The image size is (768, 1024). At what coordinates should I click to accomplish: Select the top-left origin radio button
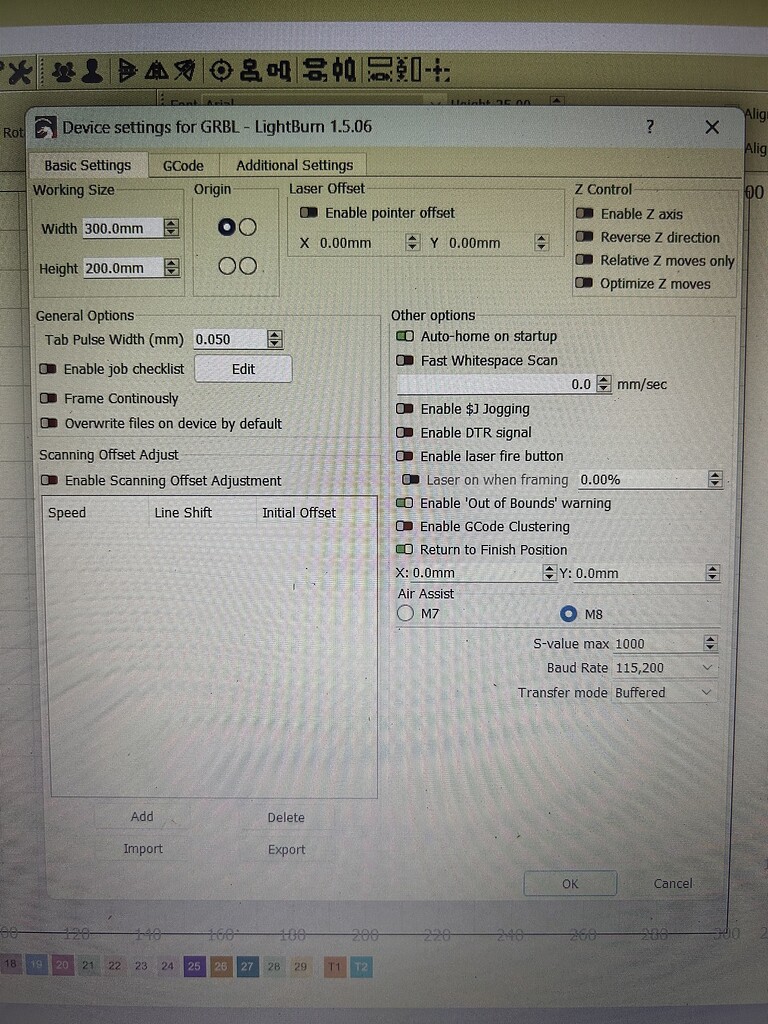227,227
